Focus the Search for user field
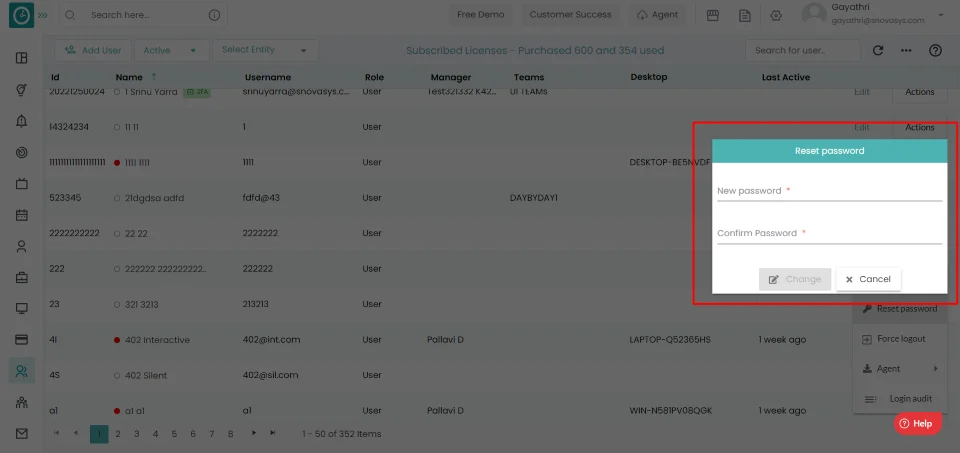The width and height of the screenshot is (960, 453). [x=803, y=50]
